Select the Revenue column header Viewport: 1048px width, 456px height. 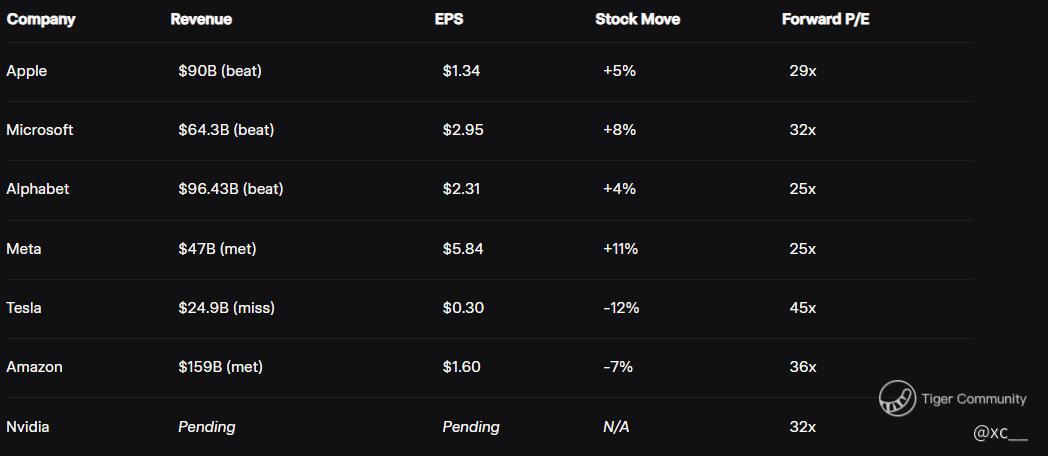[x=201, y=19]
